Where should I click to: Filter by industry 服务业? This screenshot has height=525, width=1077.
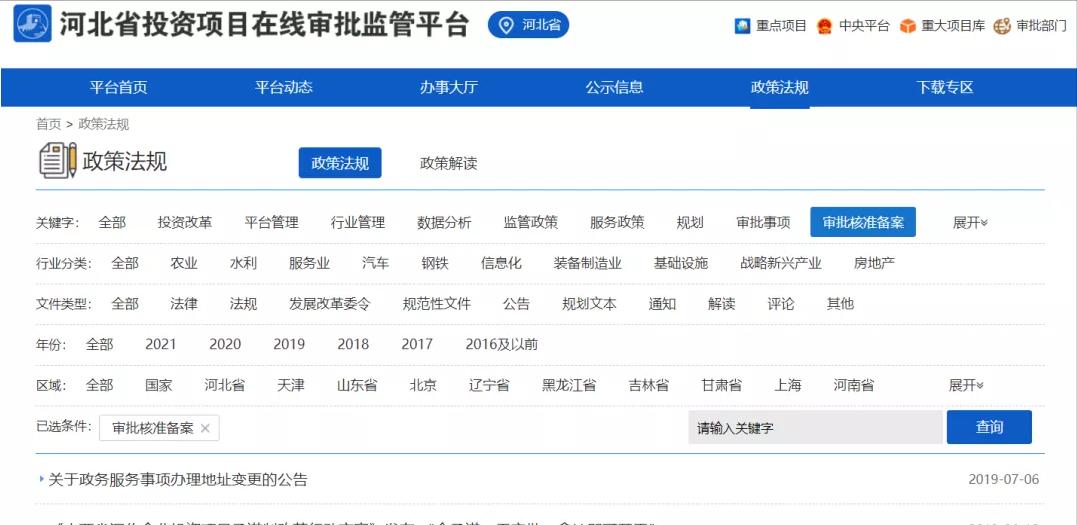tap(310, 263)
